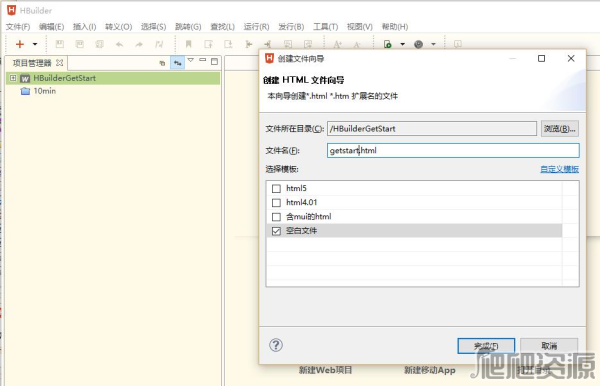Click the increase font size A+ icon

click(x=337, y=44)
